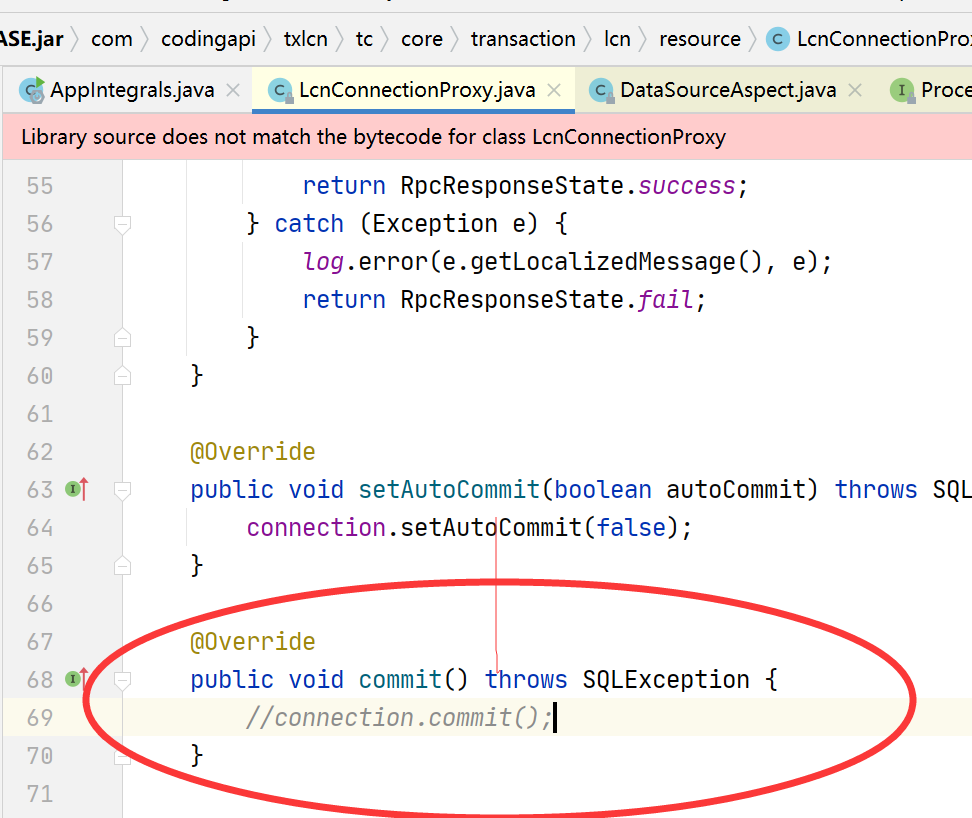
Task: Click the library source mismatch warning banner
Action: [487, 137]
